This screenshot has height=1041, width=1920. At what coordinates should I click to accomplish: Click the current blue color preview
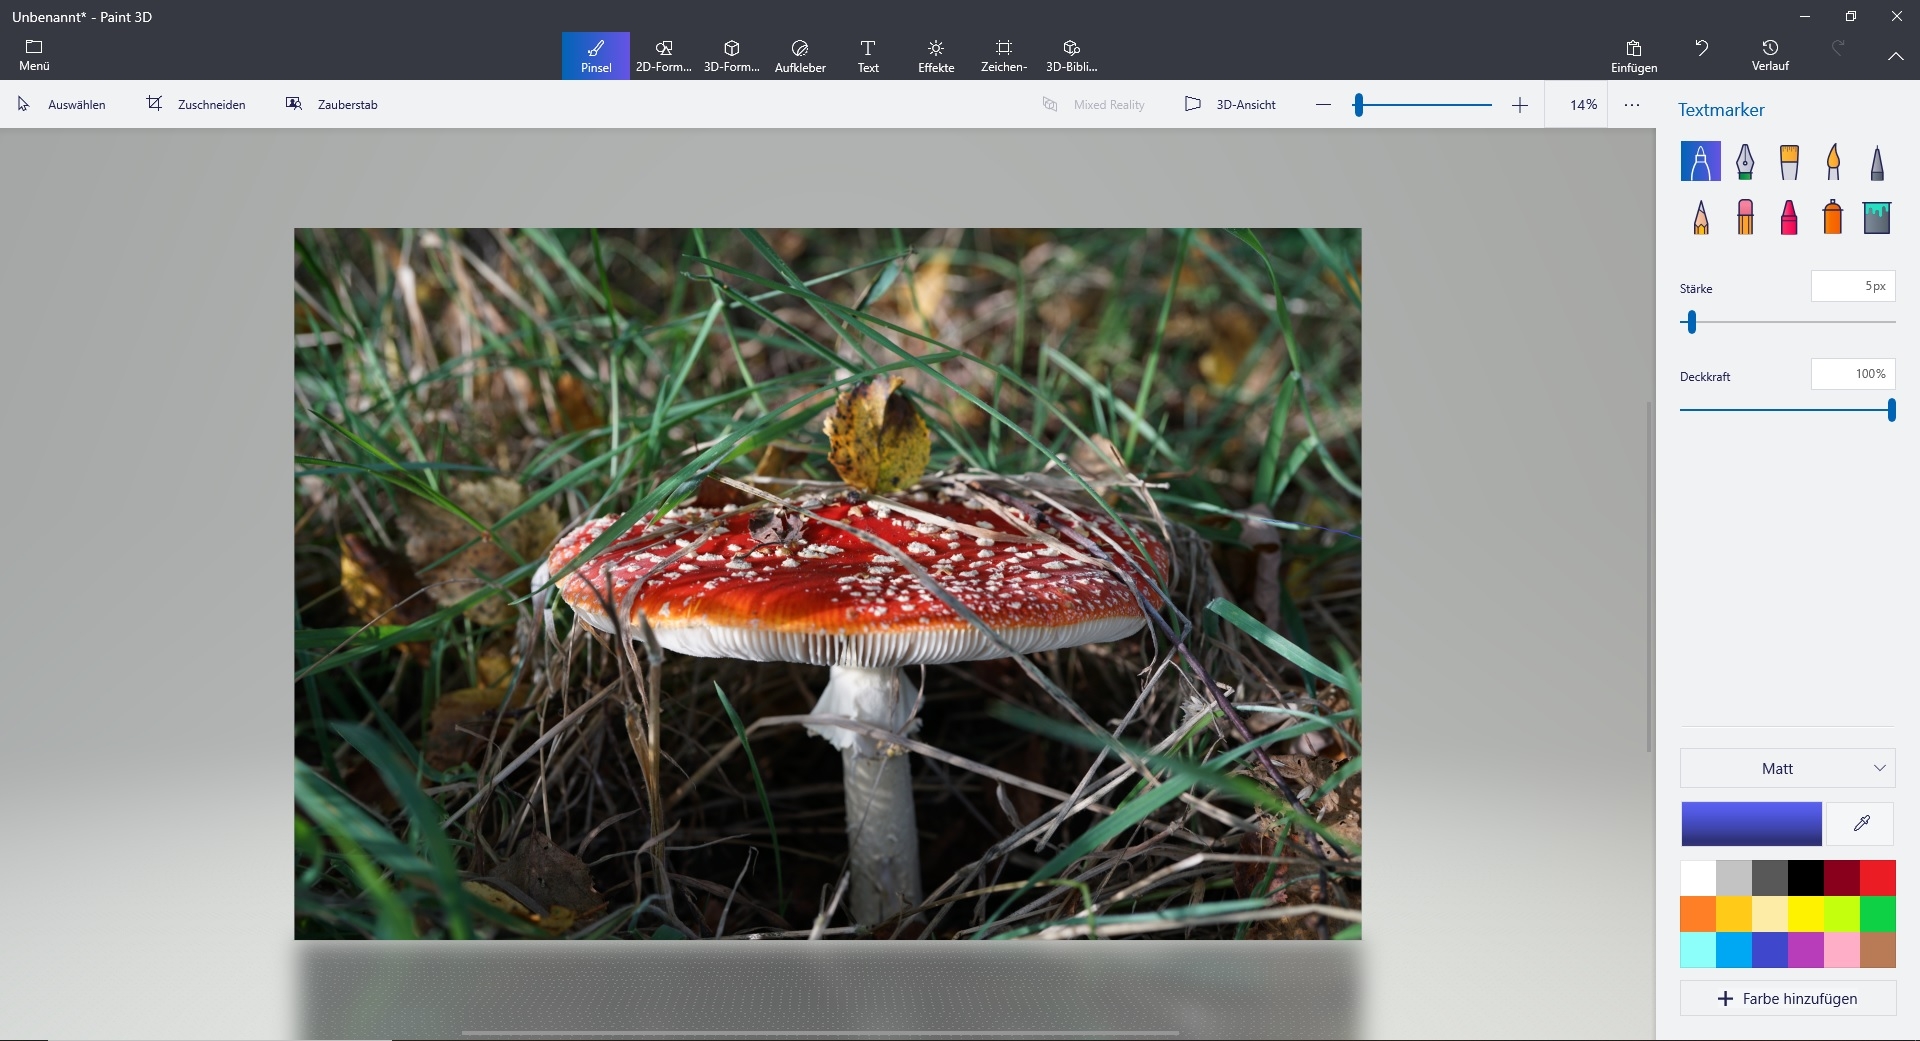(1751, 824)
